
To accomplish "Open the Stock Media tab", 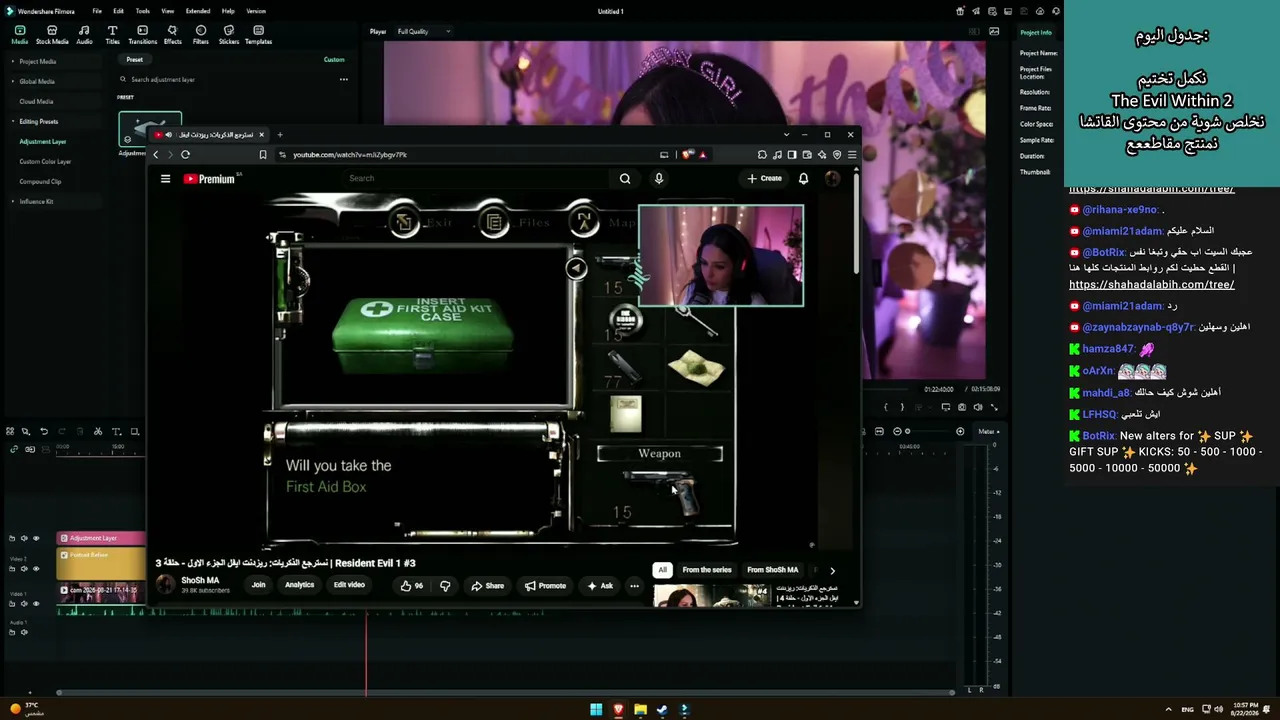I will click(x=52, y=35).
